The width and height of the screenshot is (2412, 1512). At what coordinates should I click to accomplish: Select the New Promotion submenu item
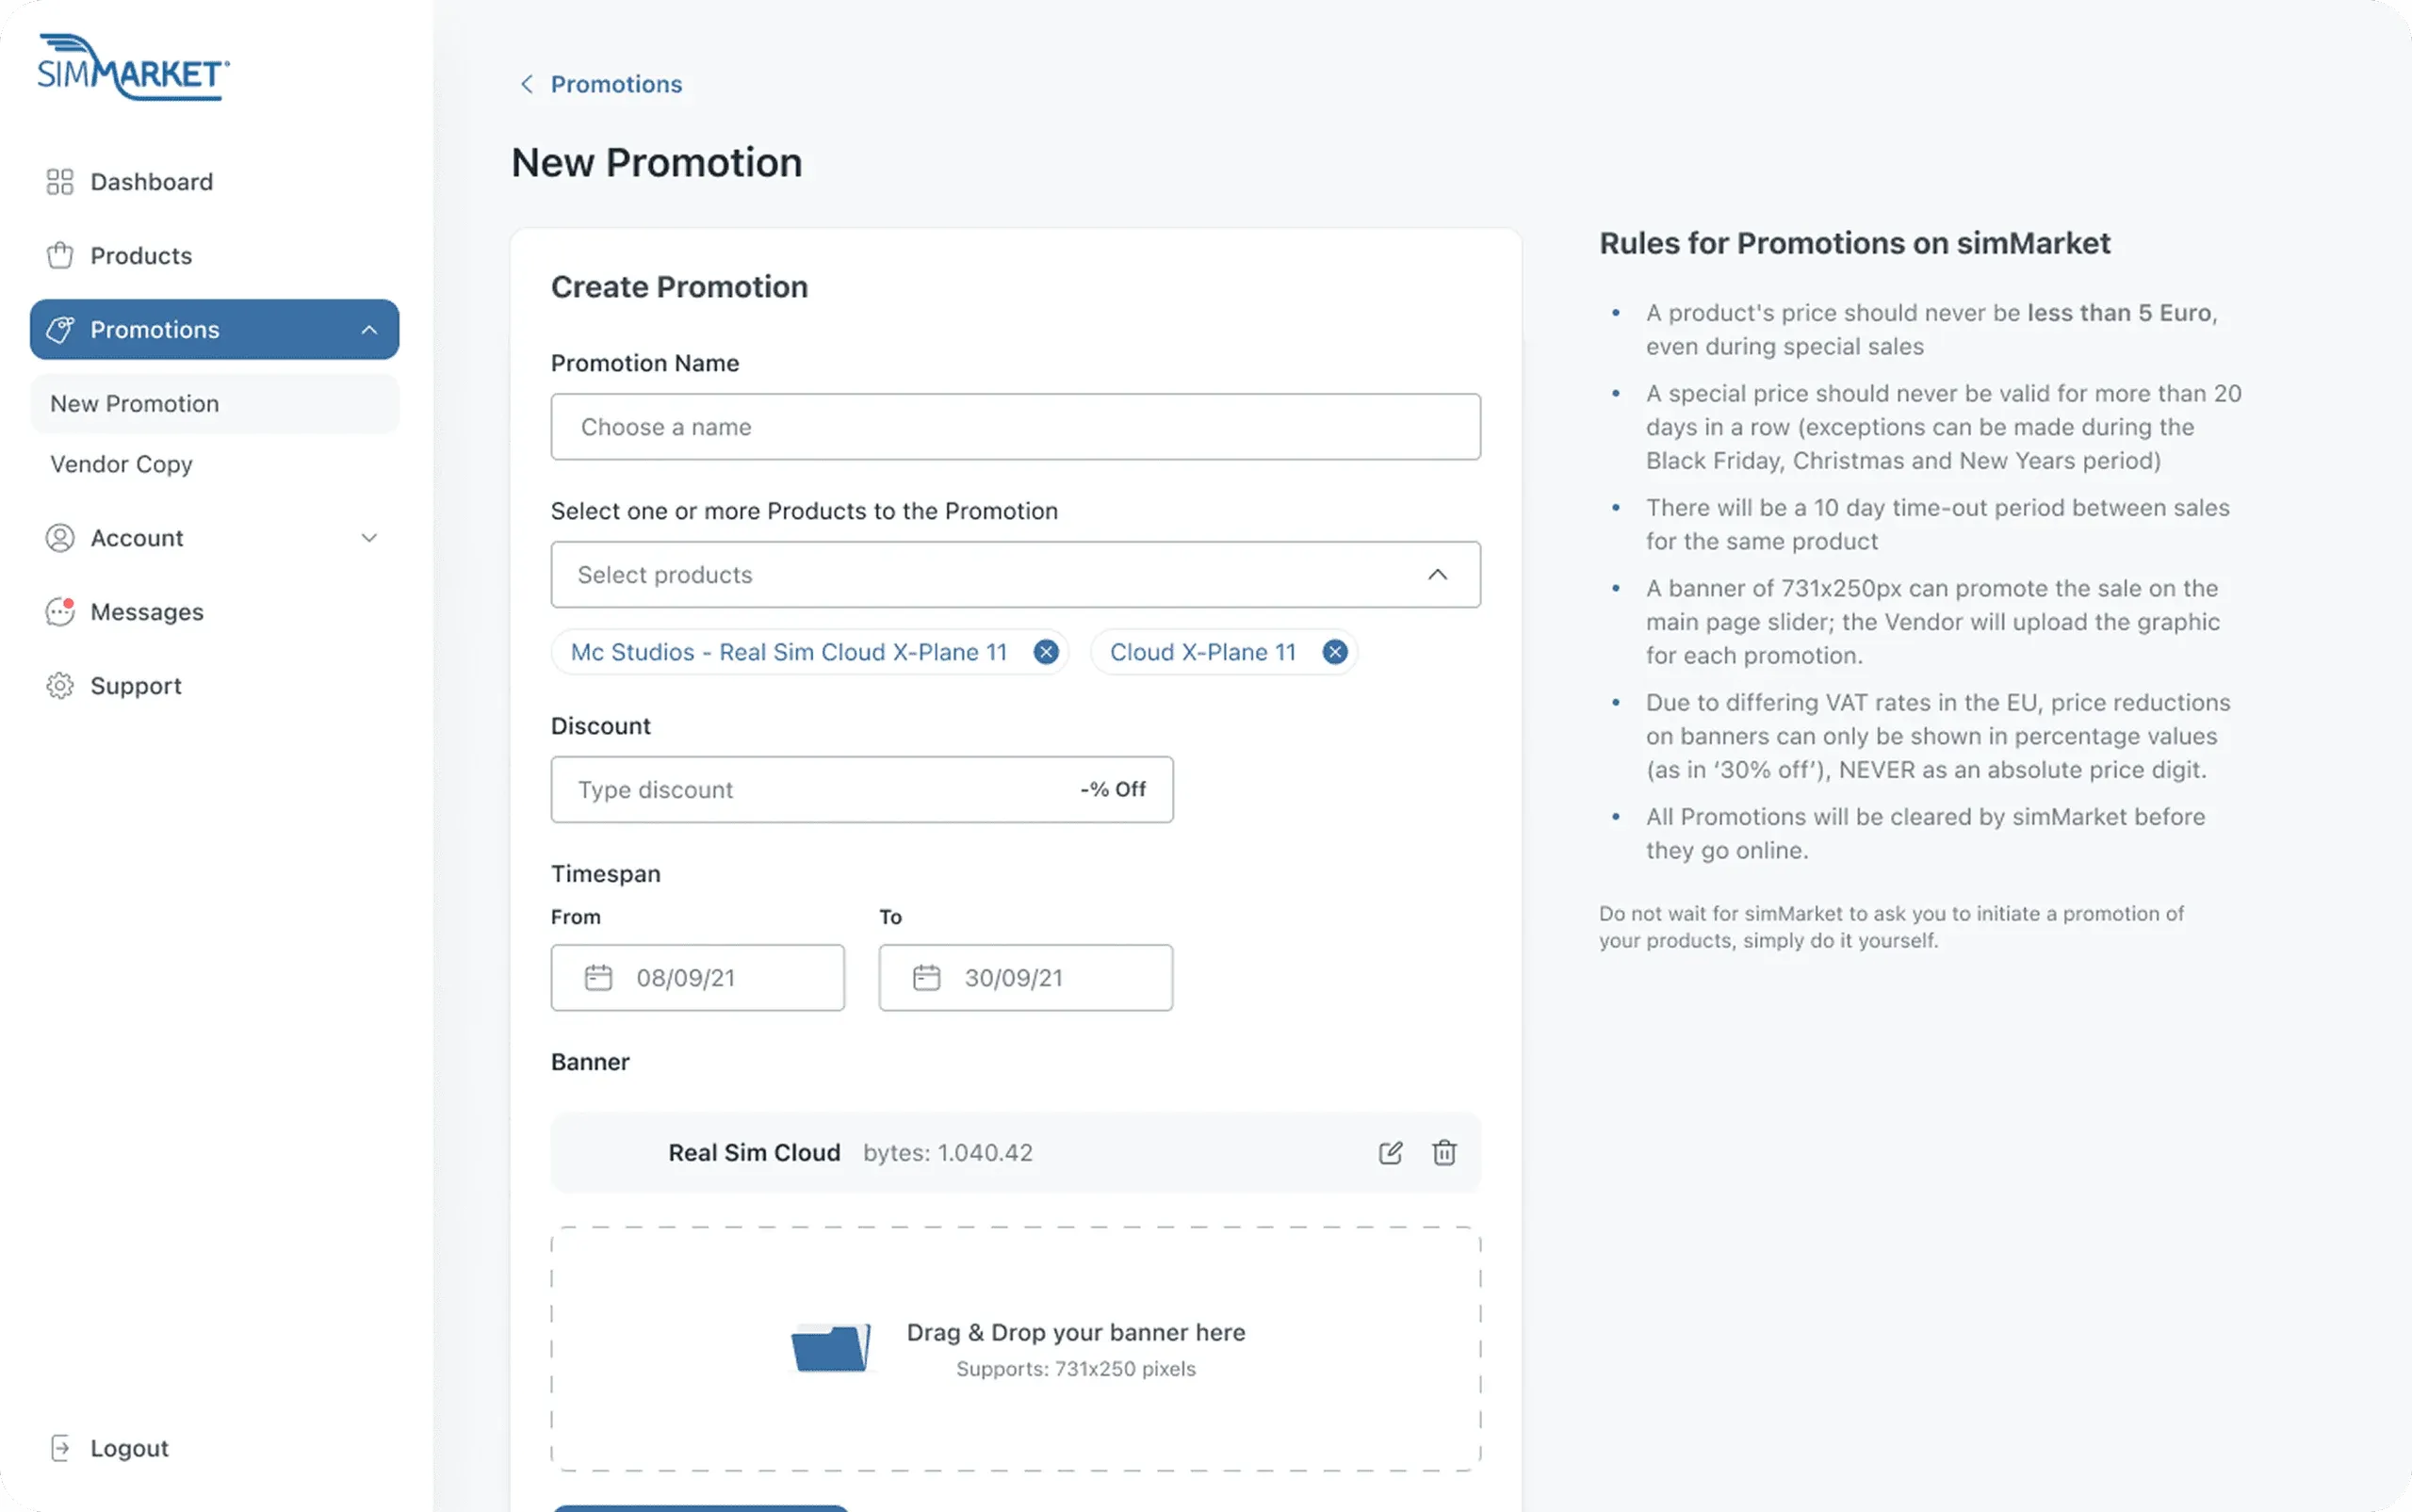click(214, 404)
